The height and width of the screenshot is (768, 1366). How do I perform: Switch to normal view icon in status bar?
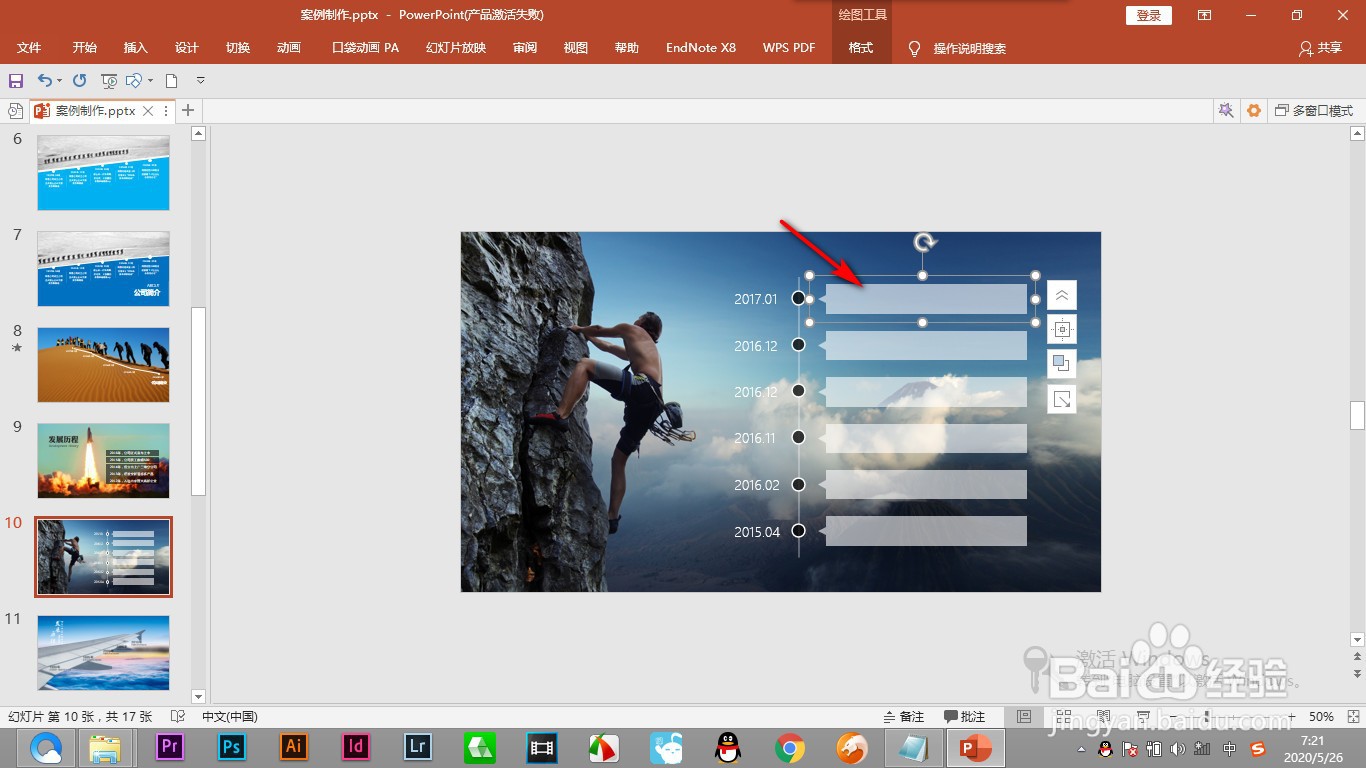[1024, 717]
